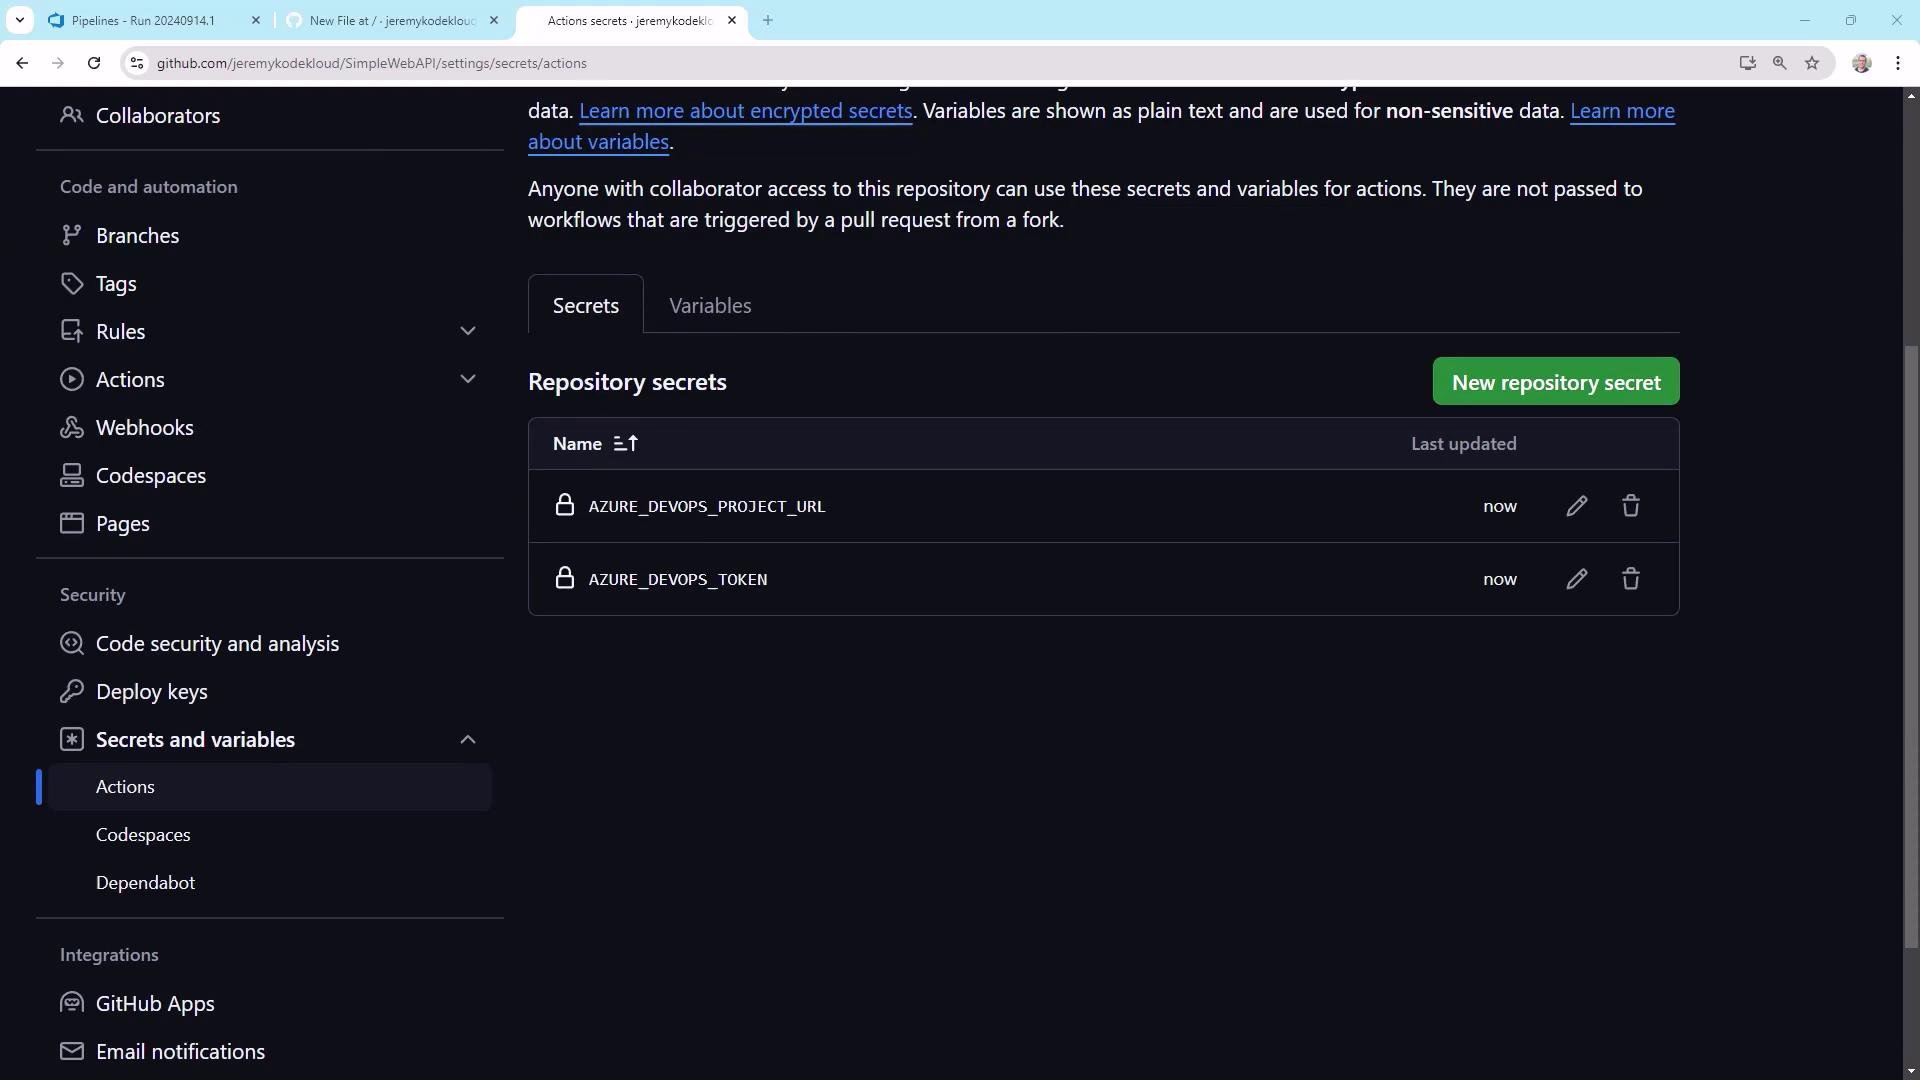Edit the AZURE_DEVOPS_TOKEN secret pencil icon

[1577, 579]
